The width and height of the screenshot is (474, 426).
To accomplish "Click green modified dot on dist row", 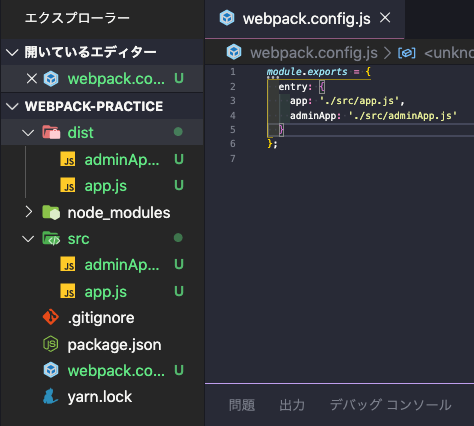I will [178, 132].
